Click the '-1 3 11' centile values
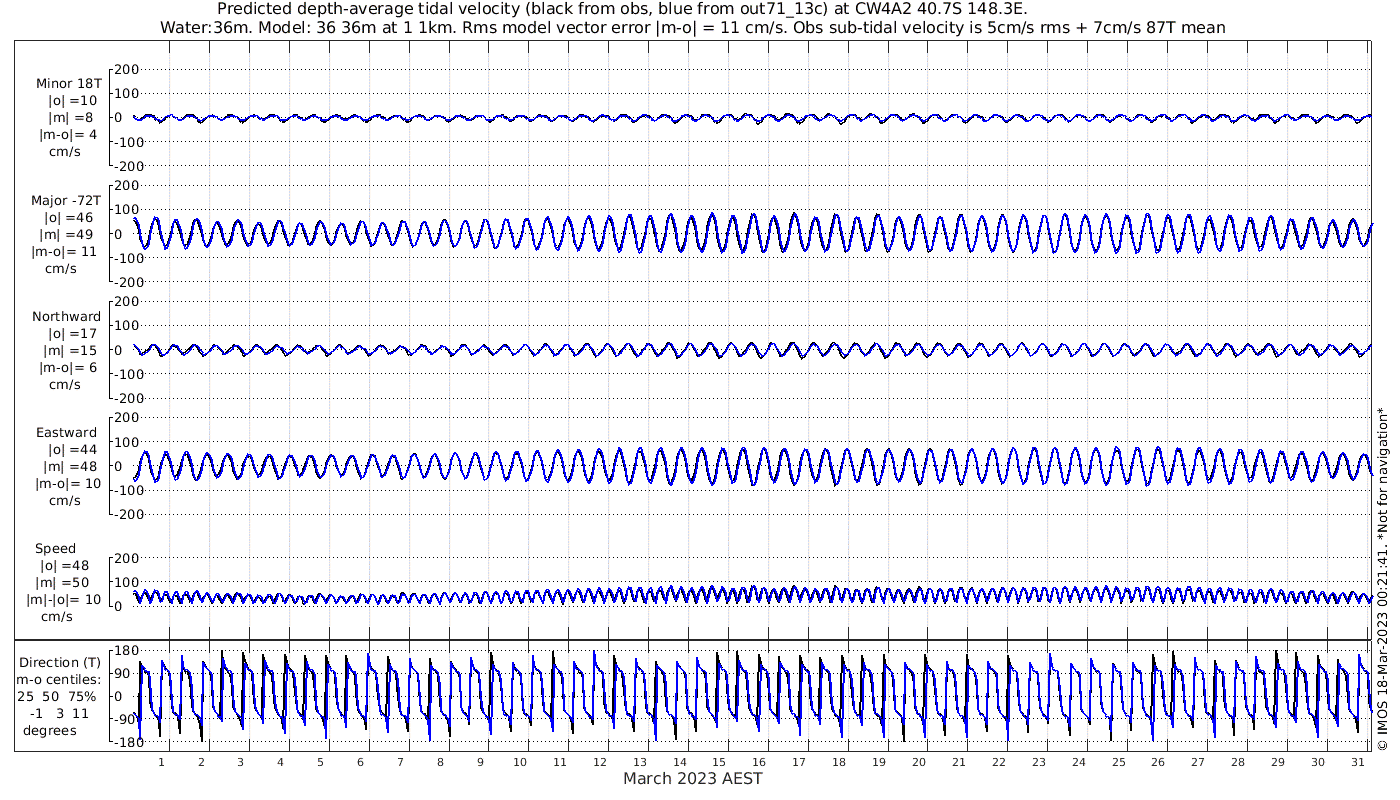The width and height of the screenshot is (1400, 800). (x=60, y=713)
